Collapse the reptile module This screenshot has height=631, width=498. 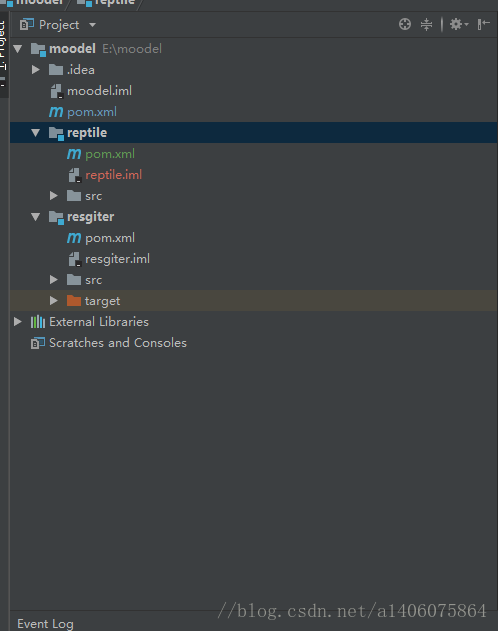tap(36, 133)
